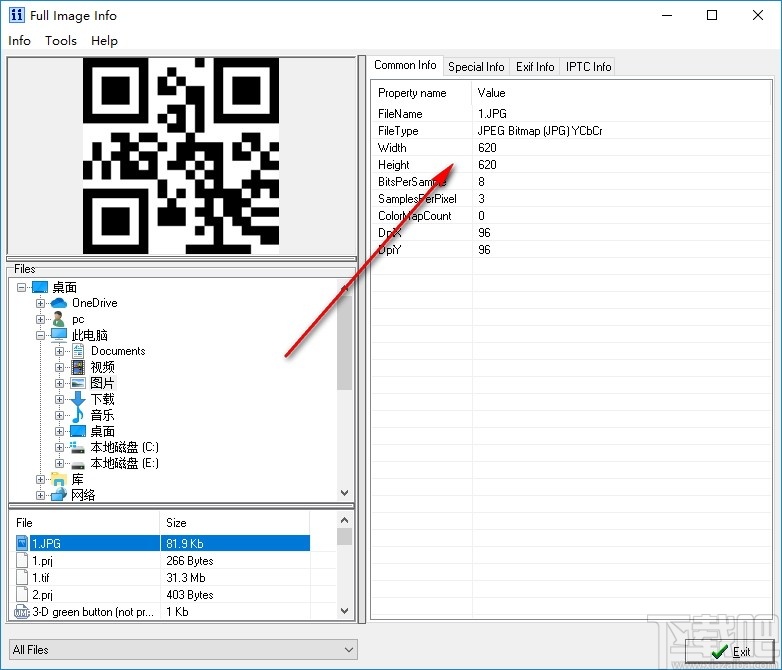
Task: Click the file list scroll down arrow
Action: point(345,611)
